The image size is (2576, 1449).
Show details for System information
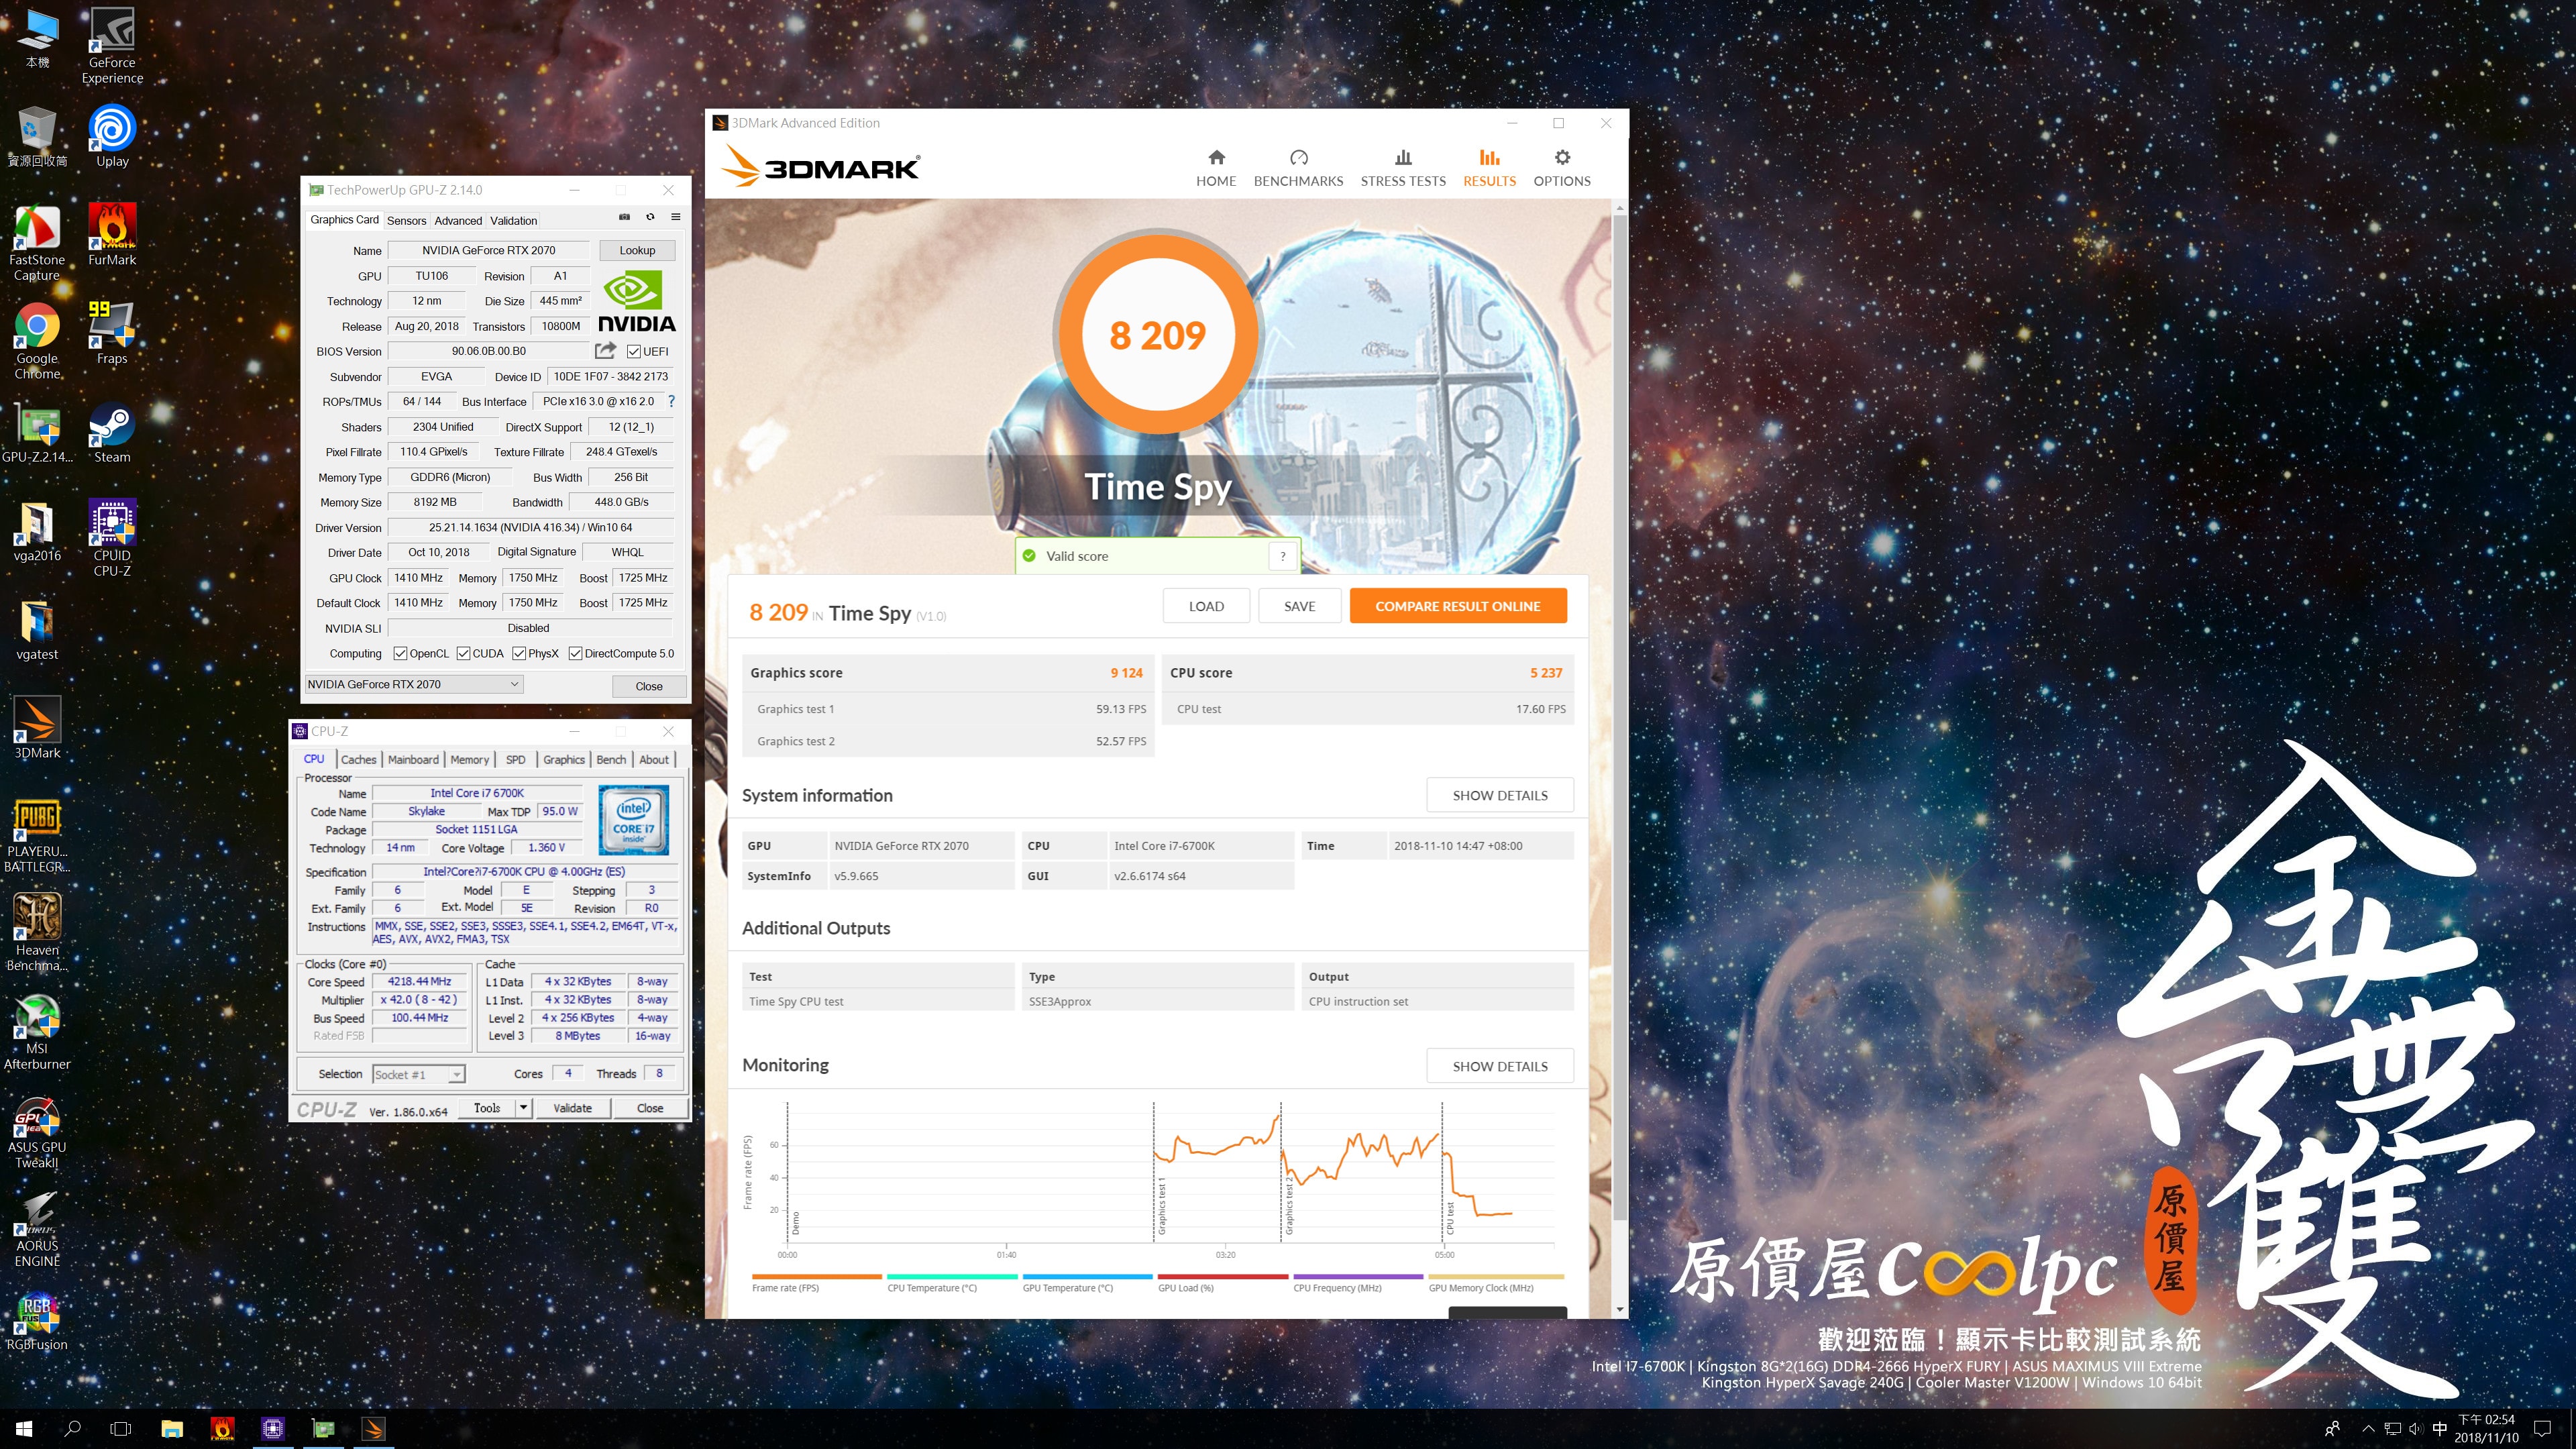1500,795
